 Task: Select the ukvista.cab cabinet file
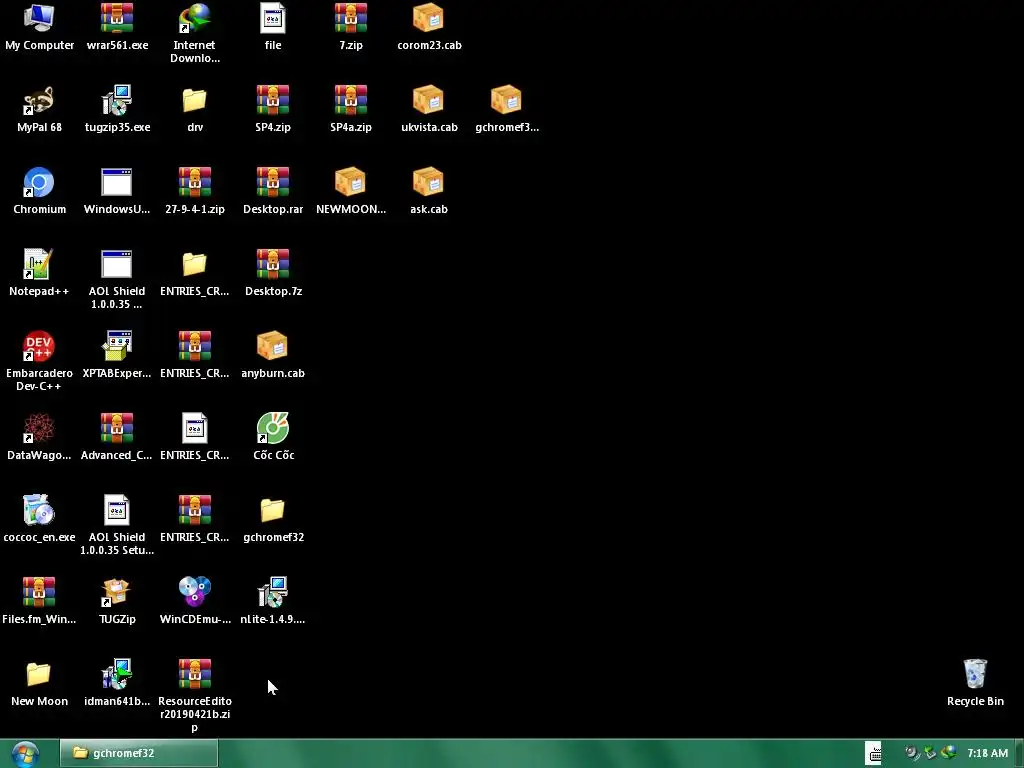[x=428, y=101]
